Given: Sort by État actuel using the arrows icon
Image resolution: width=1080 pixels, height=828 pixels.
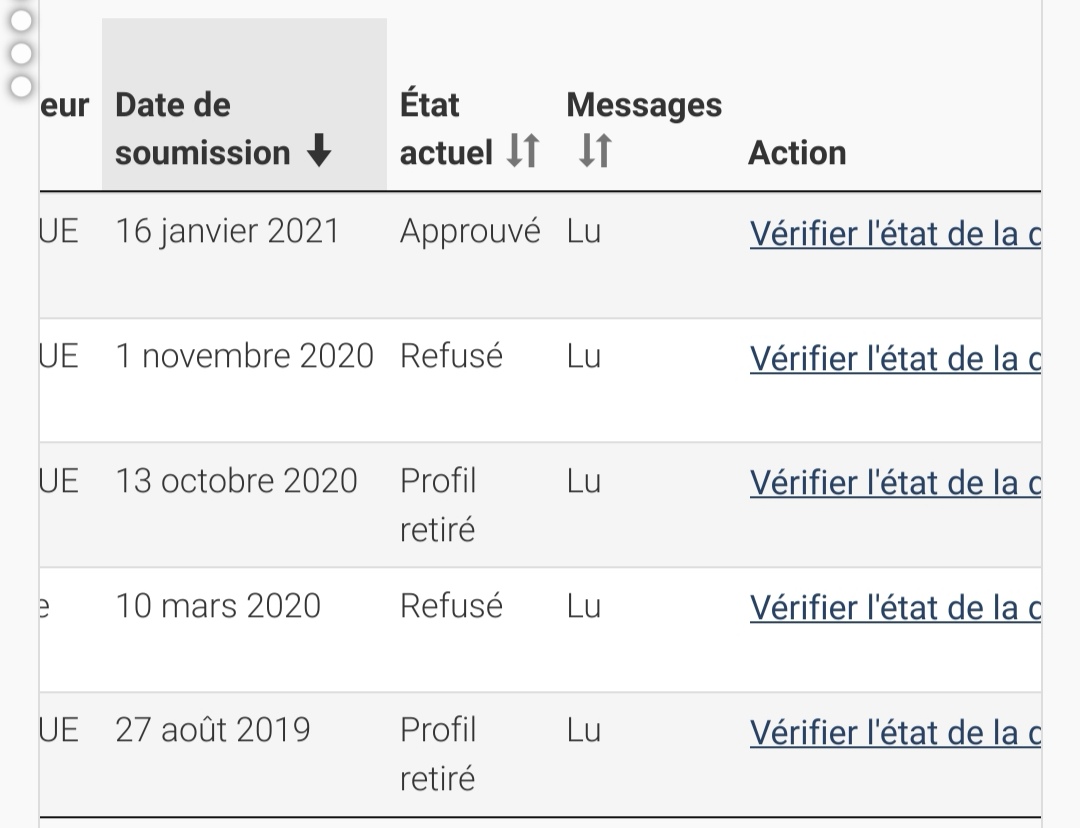Looking at the screenshot, I should pos(523,150).
